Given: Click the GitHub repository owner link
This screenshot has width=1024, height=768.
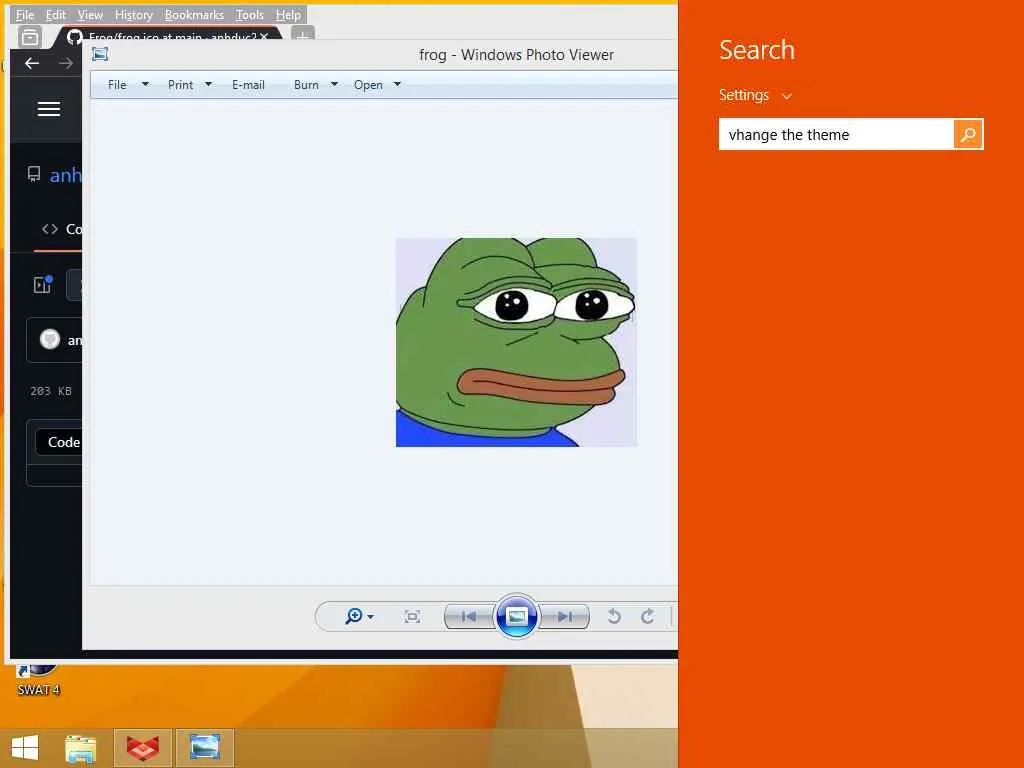Looking at the screenshot, I should [x=65, y=175].
